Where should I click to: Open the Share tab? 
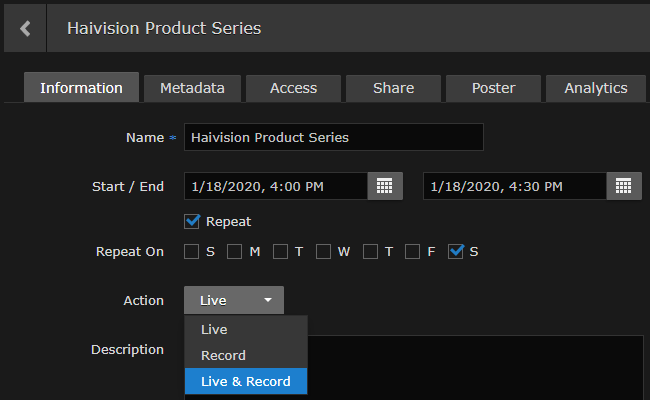393,88
